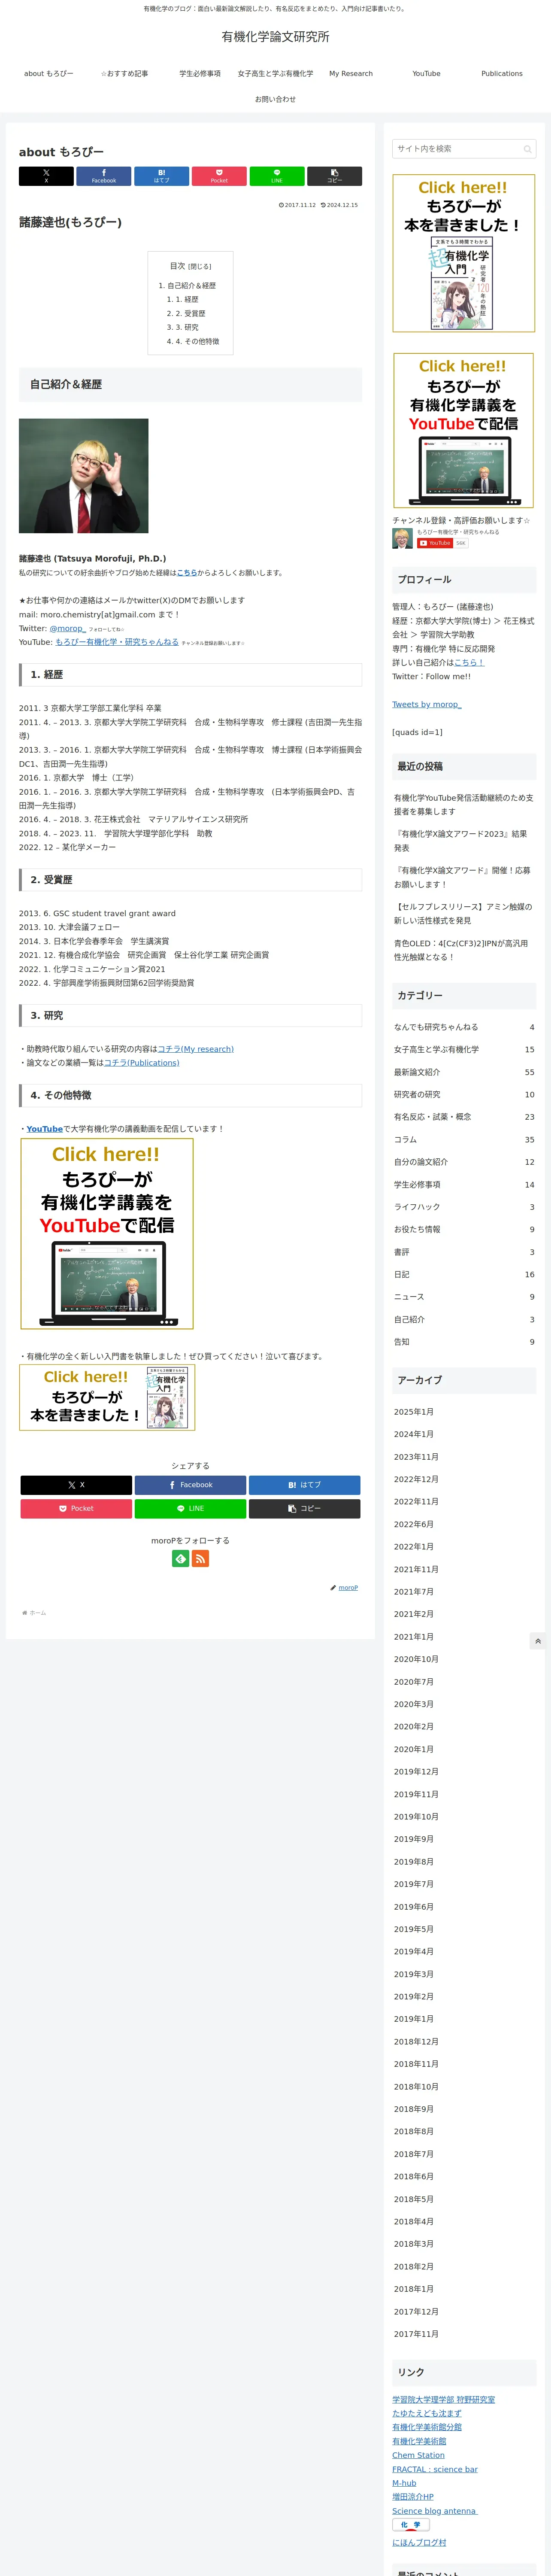Image resolution: width=551 pixels, height=2576 pixels.
Task: Click profile photo in article
Action: pos(84,476)
